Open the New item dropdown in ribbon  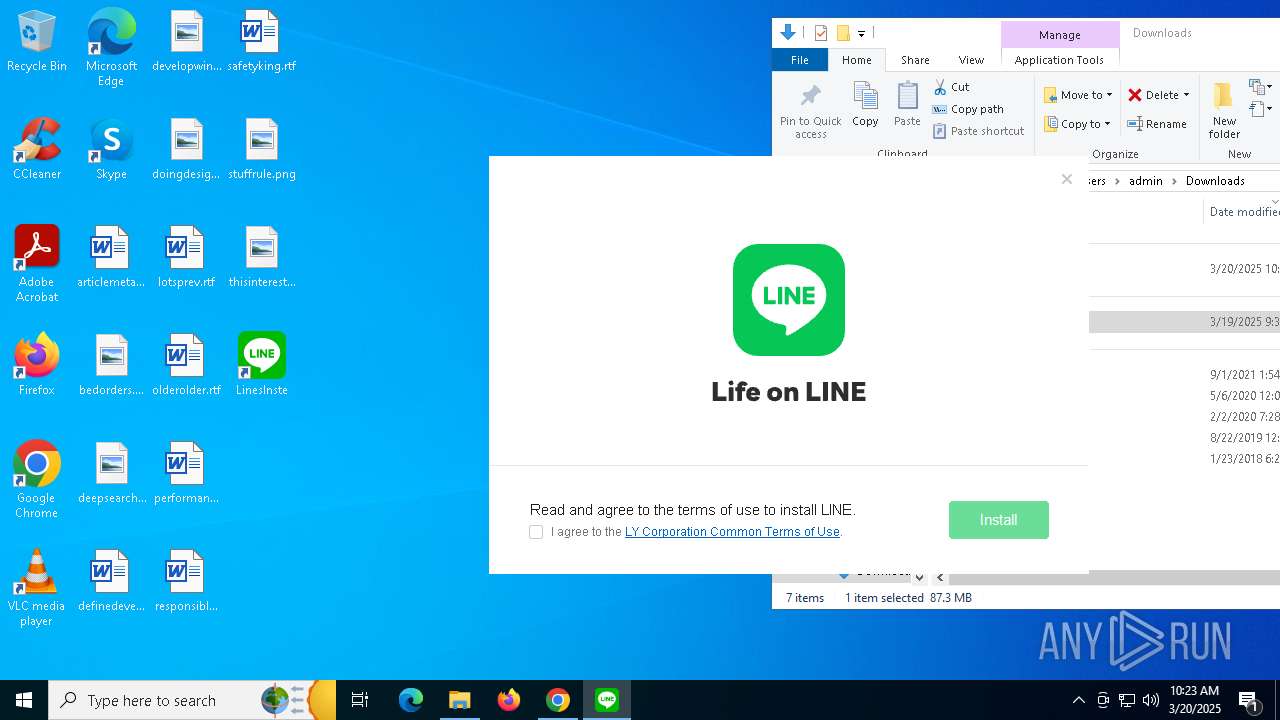[1260, 87]
